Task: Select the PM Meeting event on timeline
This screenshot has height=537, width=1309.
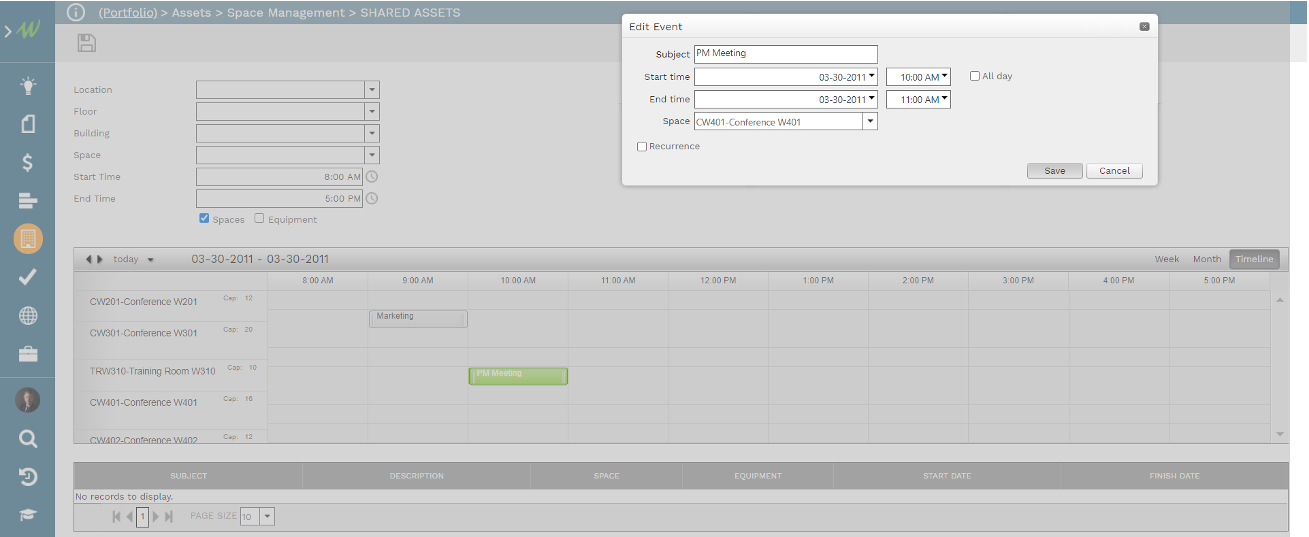Action: click(x=518, y=375)
